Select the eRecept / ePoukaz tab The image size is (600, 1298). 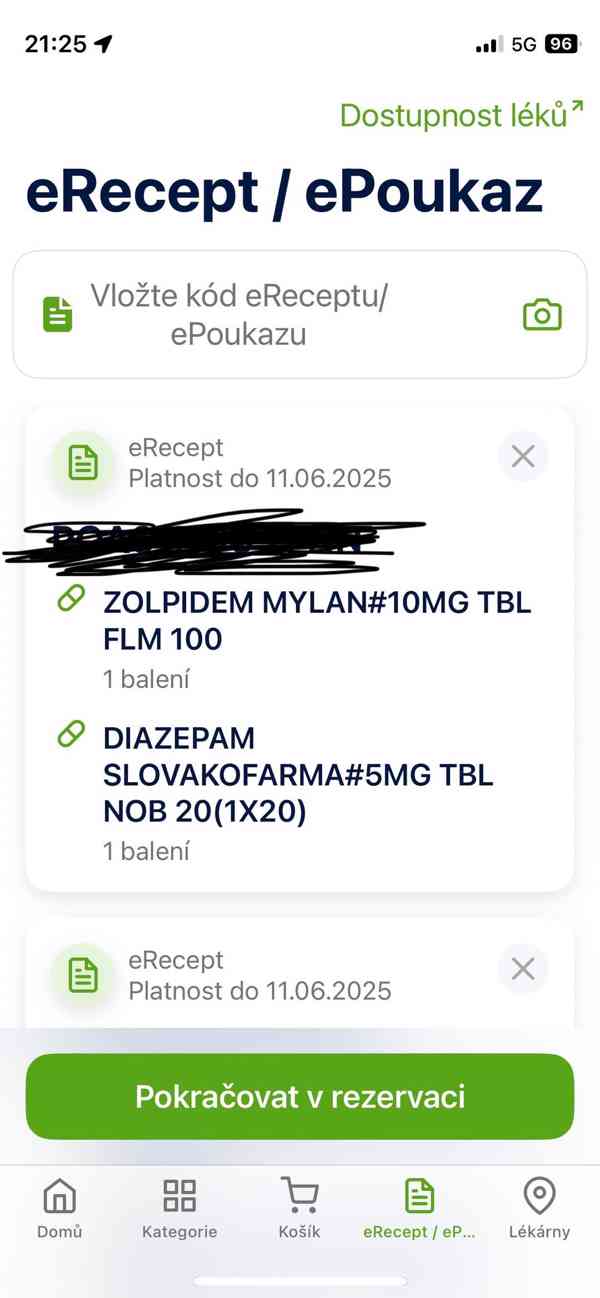(x=419, y=1208)
